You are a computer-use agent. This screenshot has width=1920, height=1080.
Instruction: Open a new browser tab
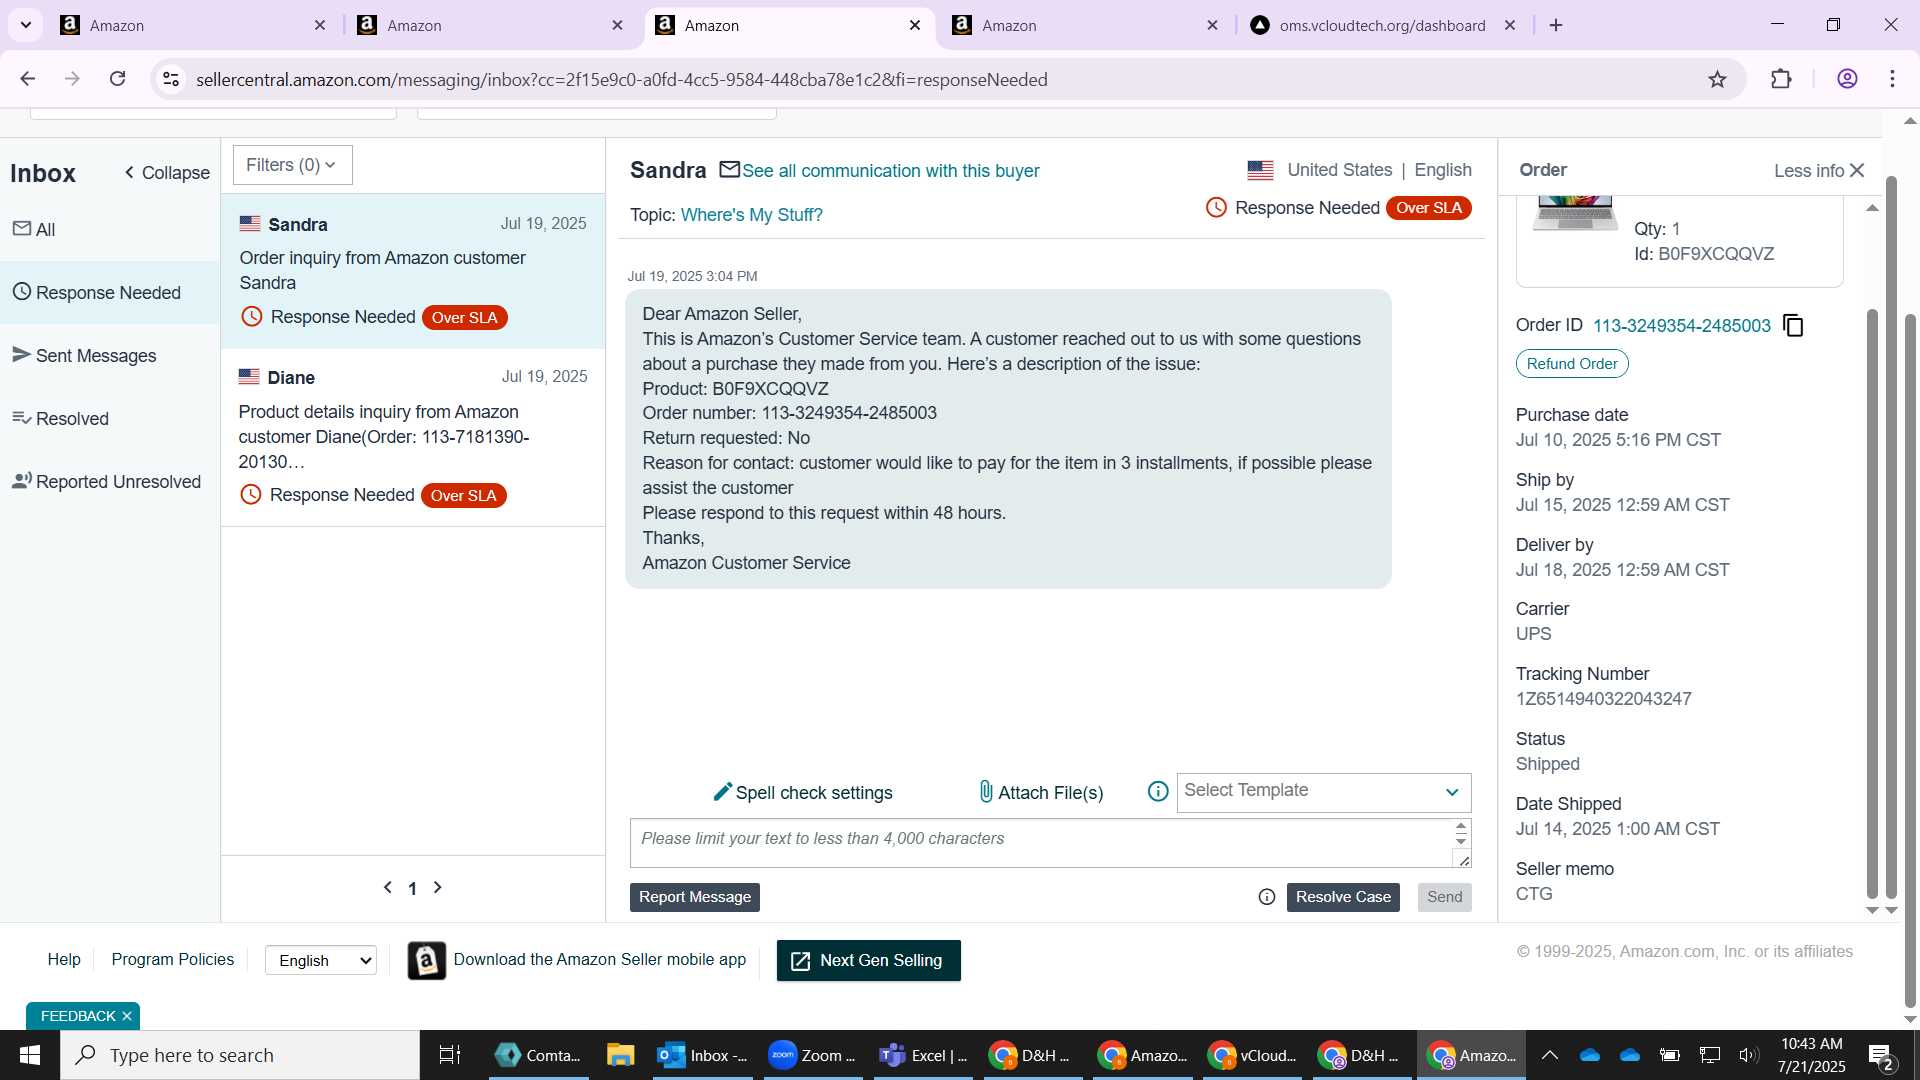click(x=1556, y=25)
